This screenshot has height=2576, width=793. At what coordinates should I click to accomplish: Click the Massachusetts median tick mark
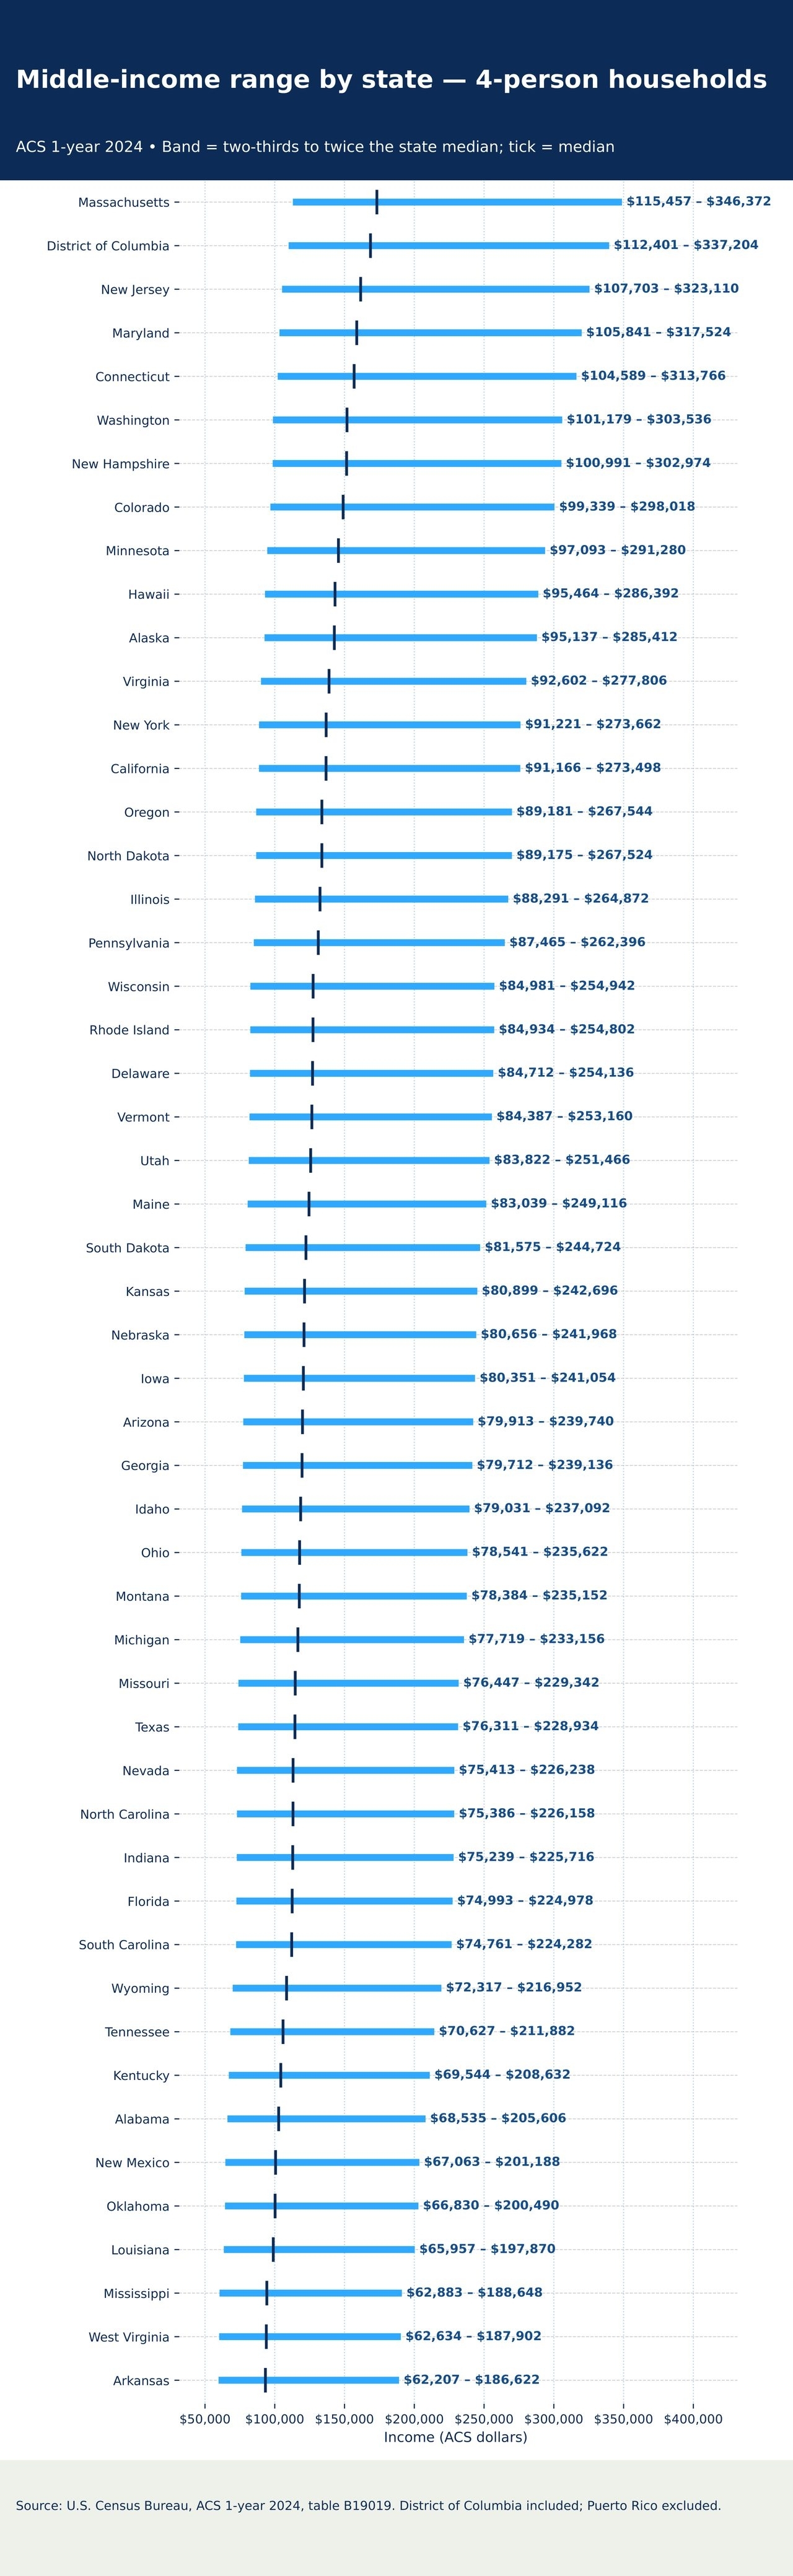[x=377, y=202]
